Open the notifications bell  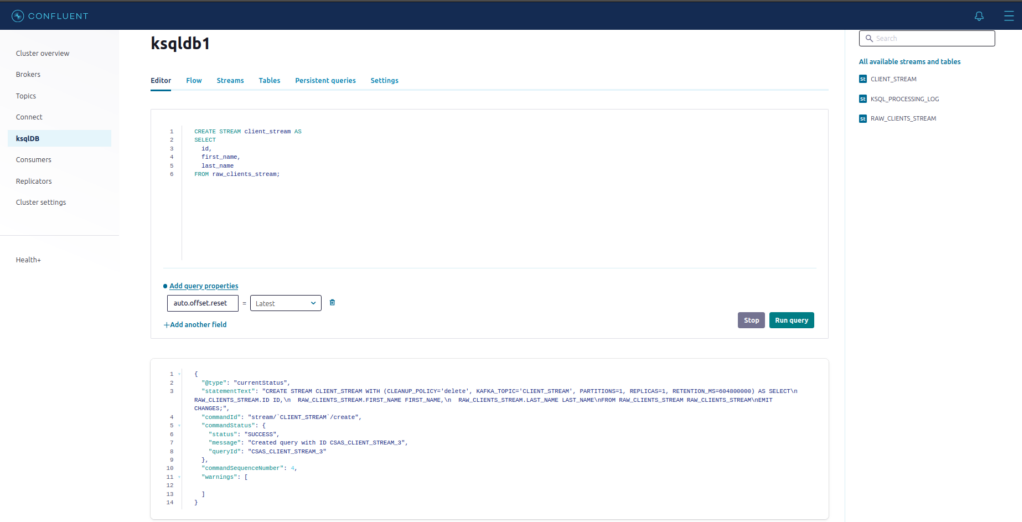(x=979, y=16)
